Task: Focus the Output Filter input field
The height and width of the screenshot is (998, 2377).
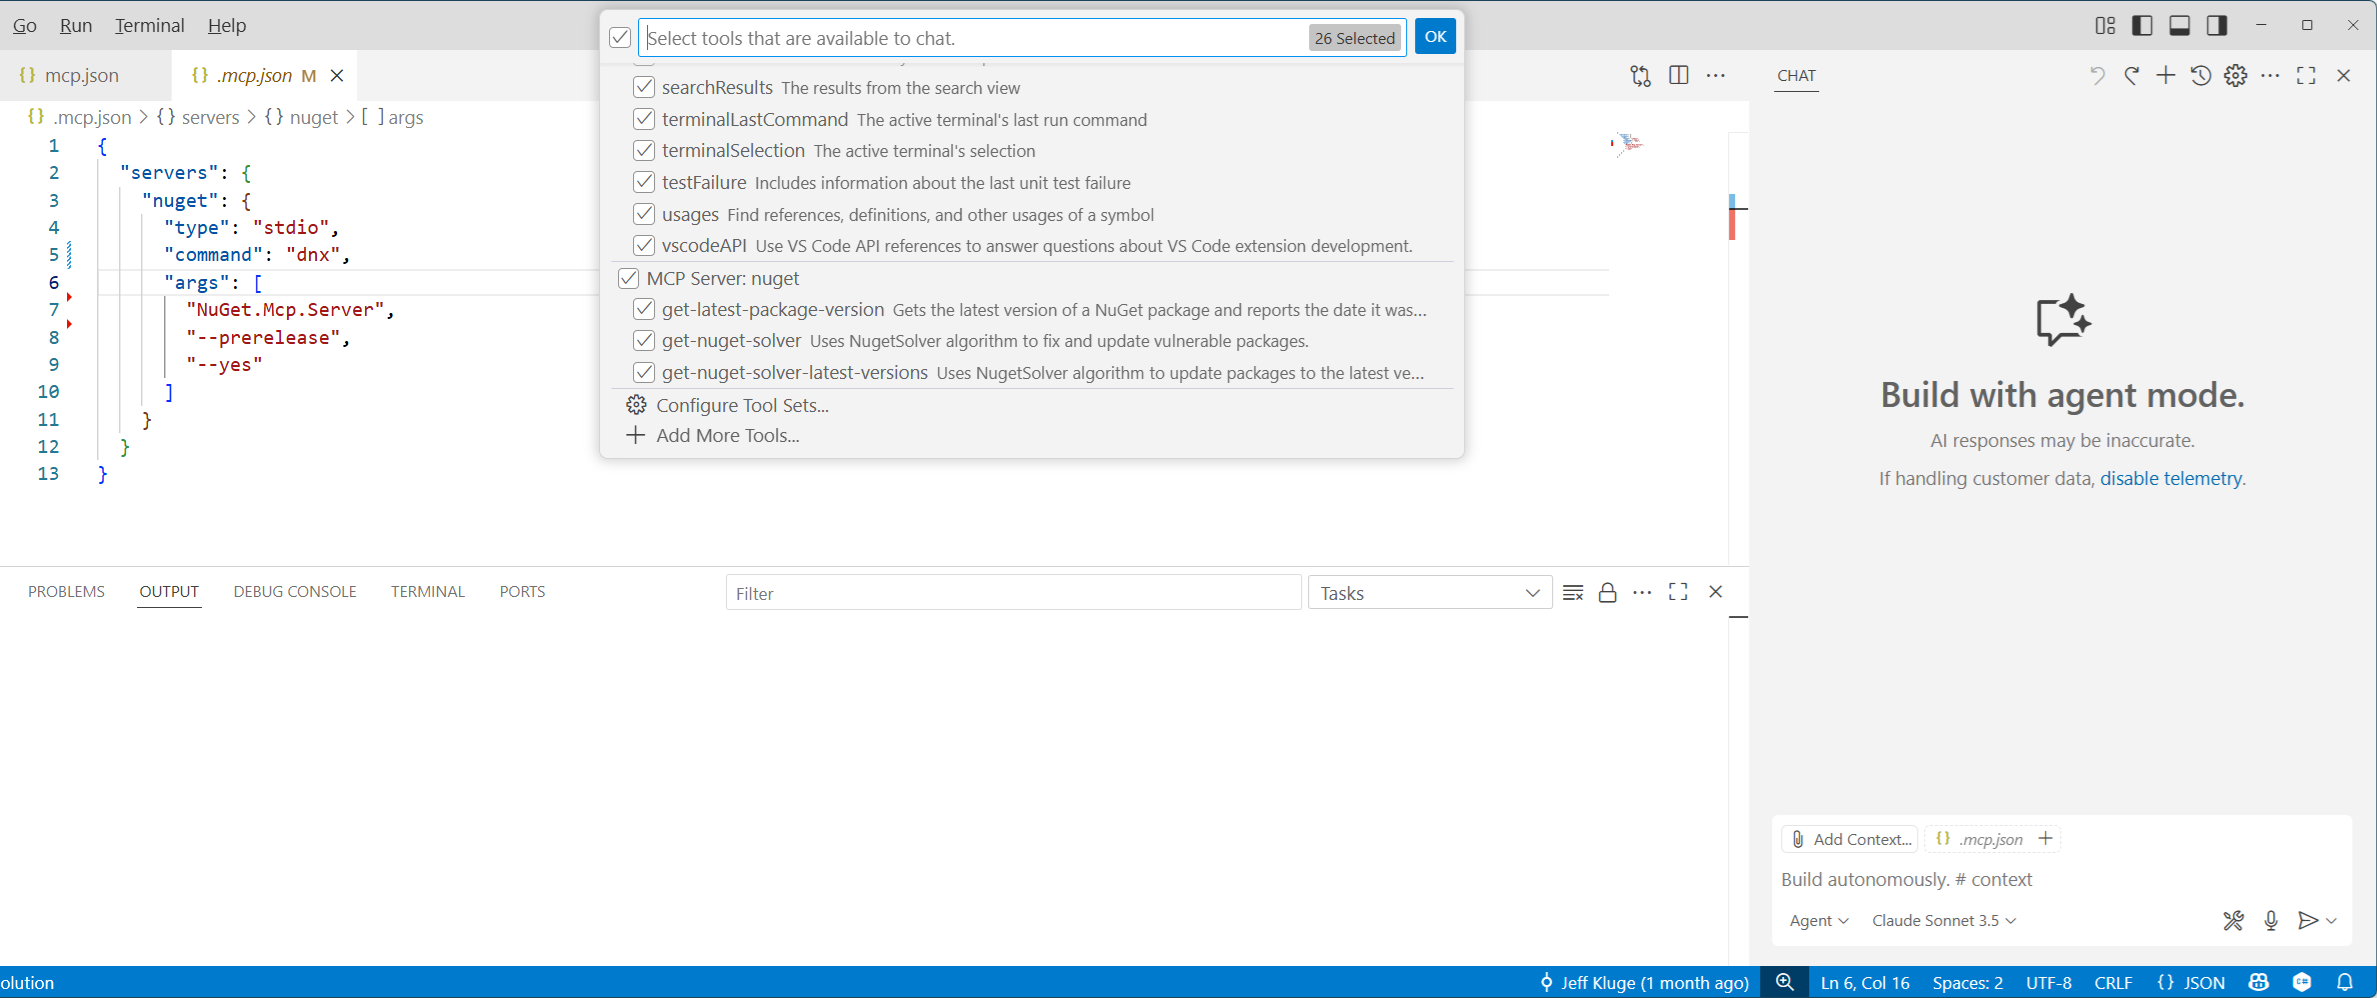Action: (1013, 593)
